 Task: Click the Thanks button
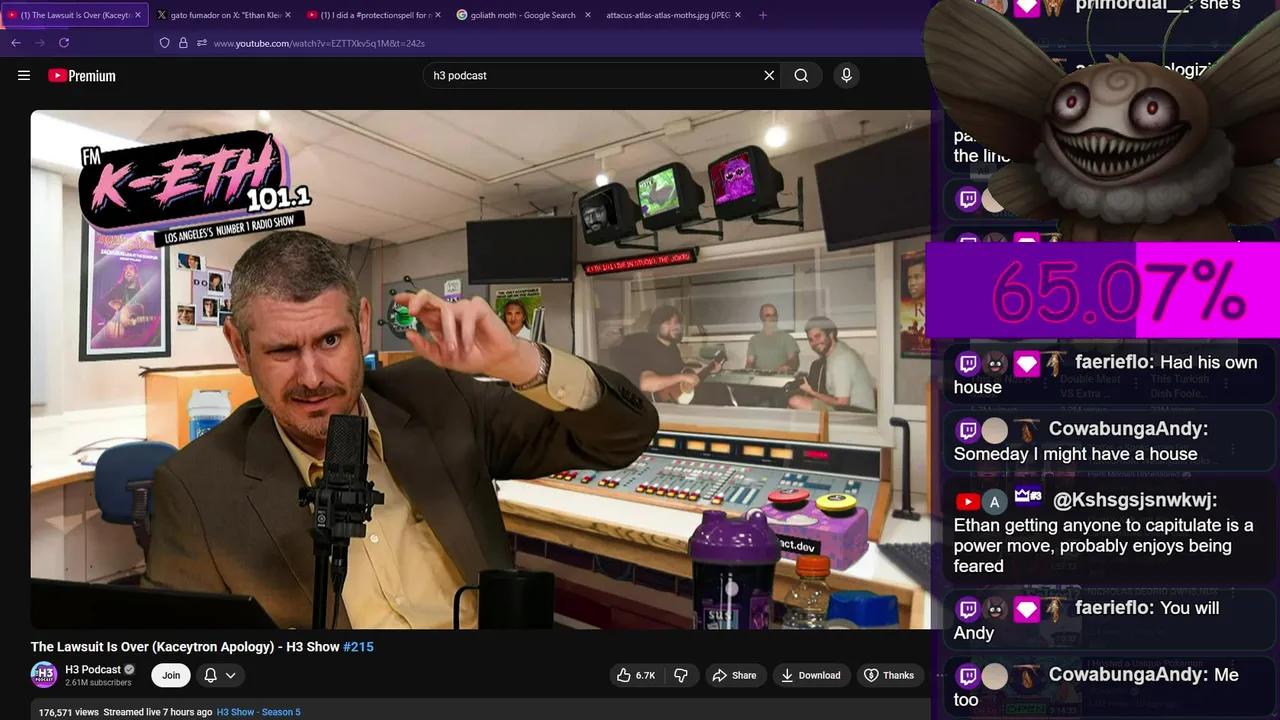pyautogui.click(x=889, y=675)
